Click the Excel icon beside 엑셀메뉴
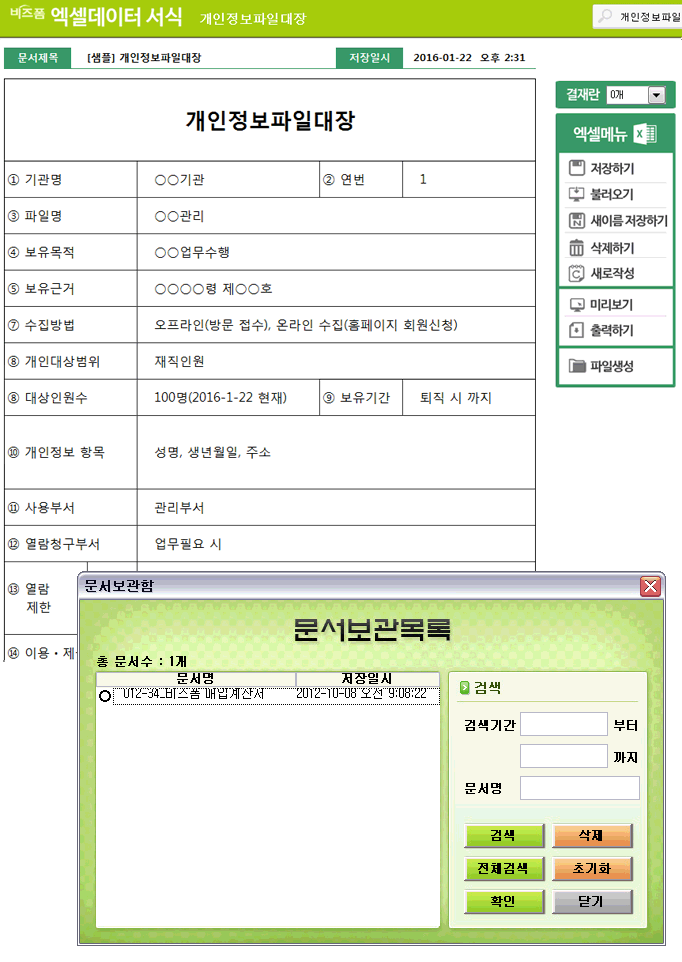This screenshot has width=682, height=962. (645, 134)
